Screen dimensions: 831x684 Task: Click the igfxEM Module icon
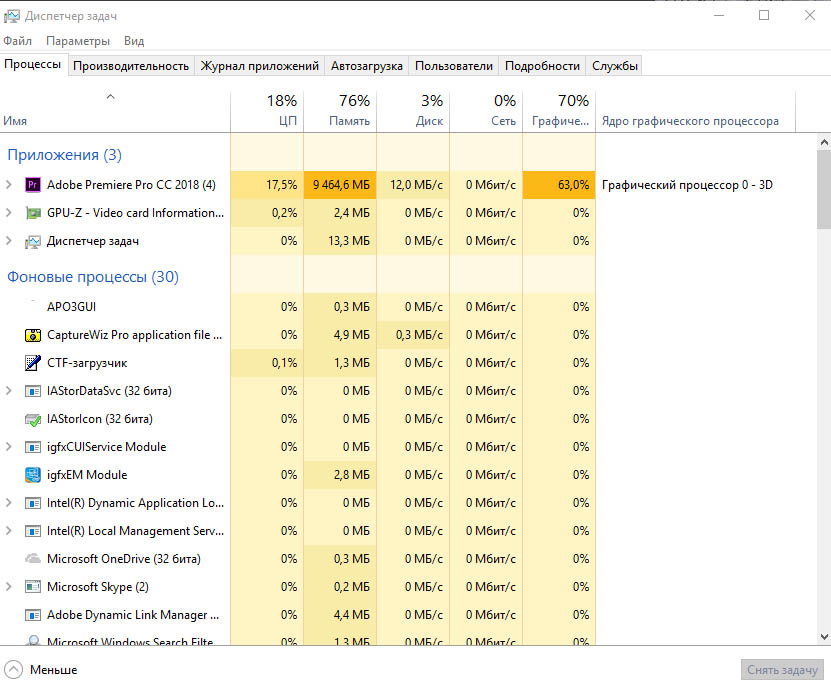pos(33,475)
